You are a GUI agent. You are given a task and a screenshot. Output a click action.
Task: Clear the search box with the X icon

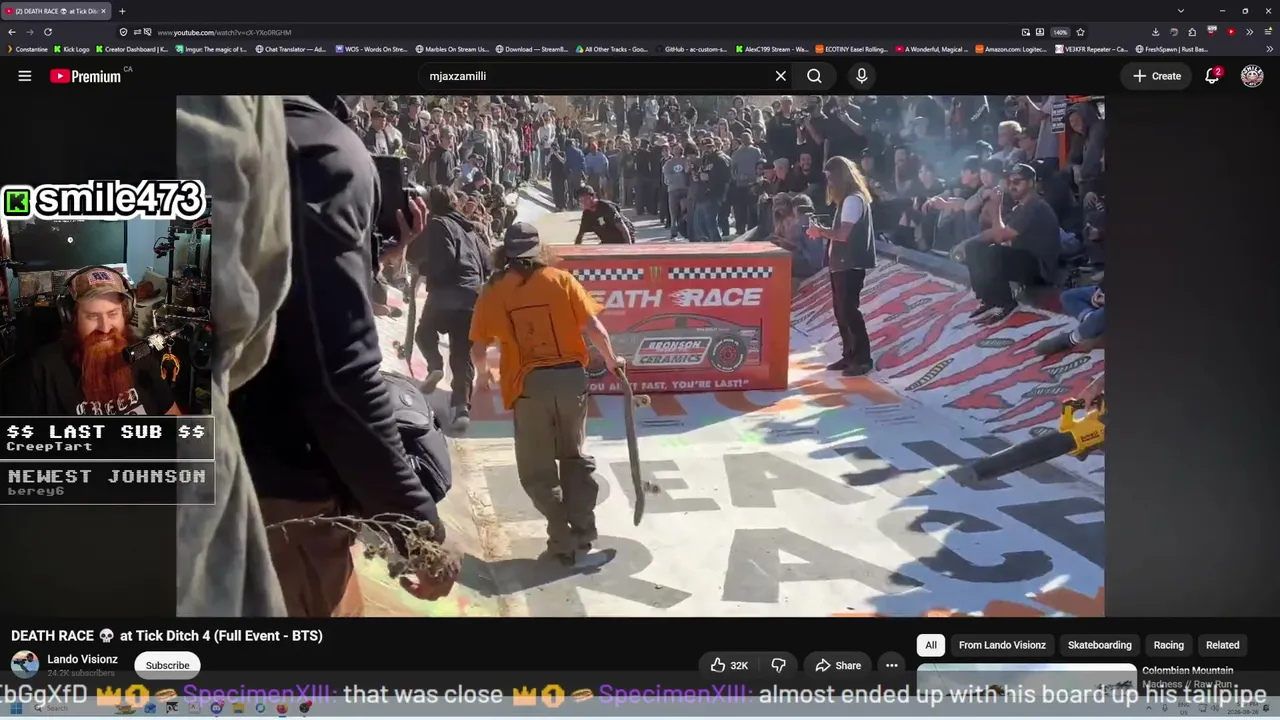click(x=781, y=76)
